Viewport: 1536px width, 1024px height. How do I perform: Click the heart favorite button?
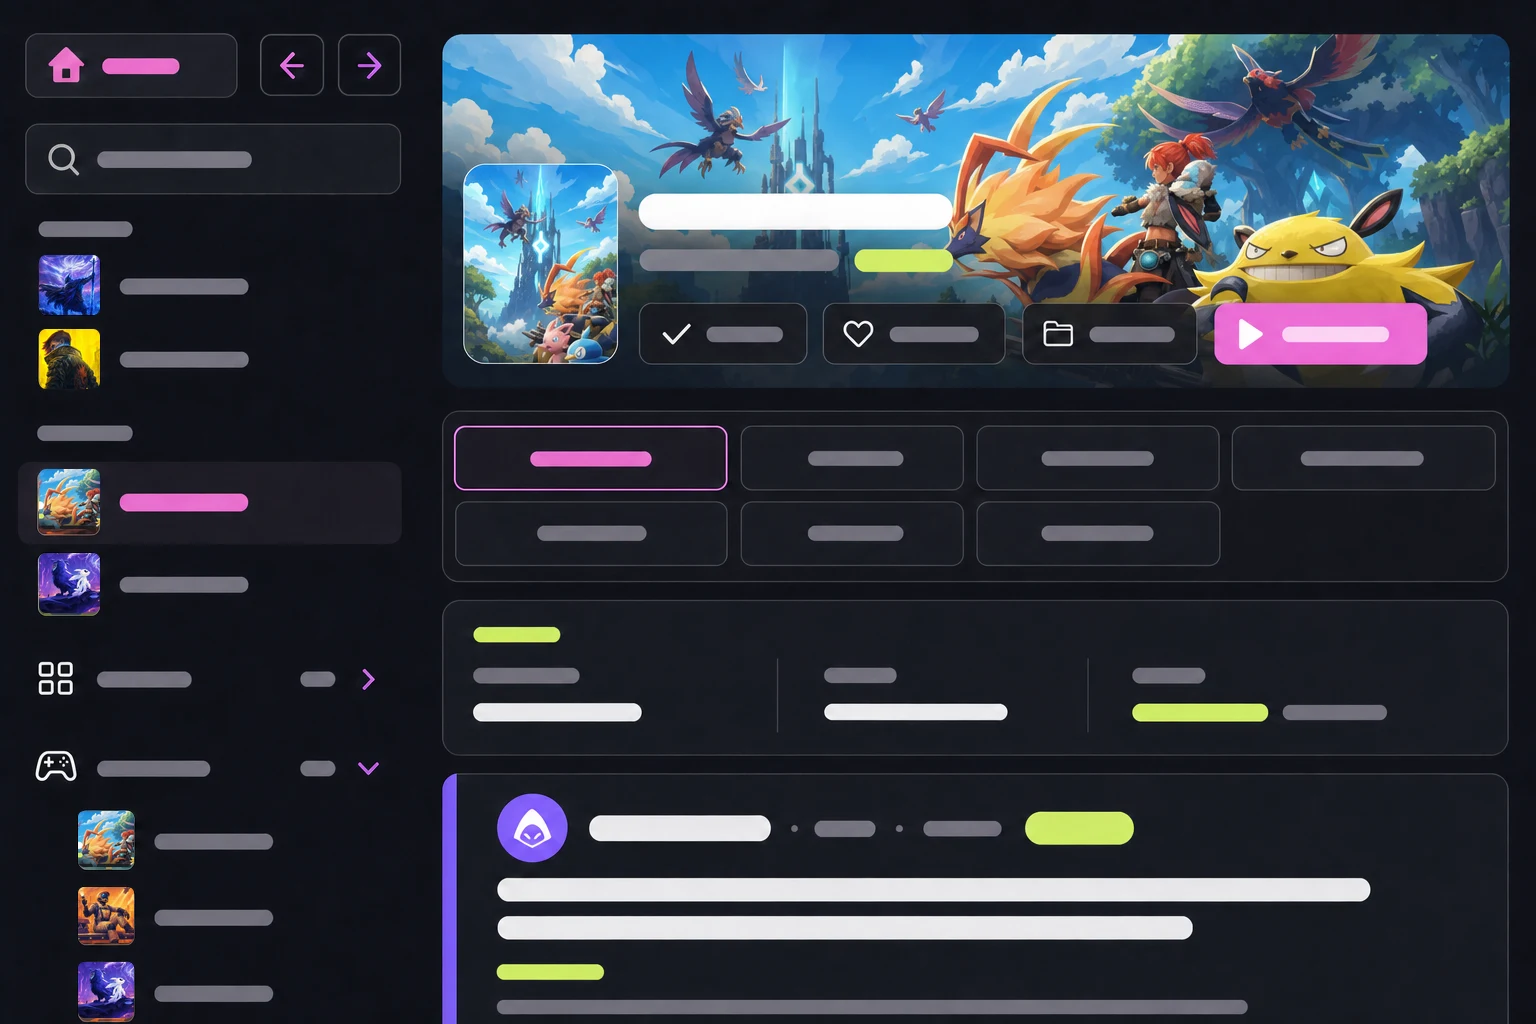click(914, 334)
